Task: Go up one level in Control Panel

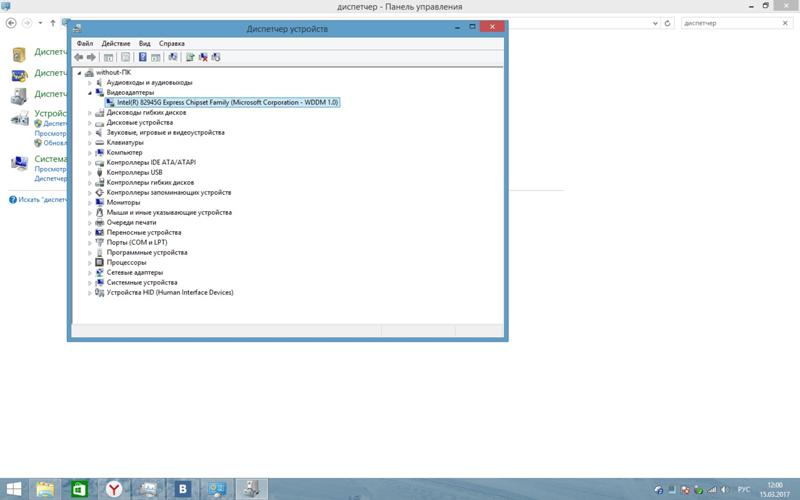Action: 53,23
